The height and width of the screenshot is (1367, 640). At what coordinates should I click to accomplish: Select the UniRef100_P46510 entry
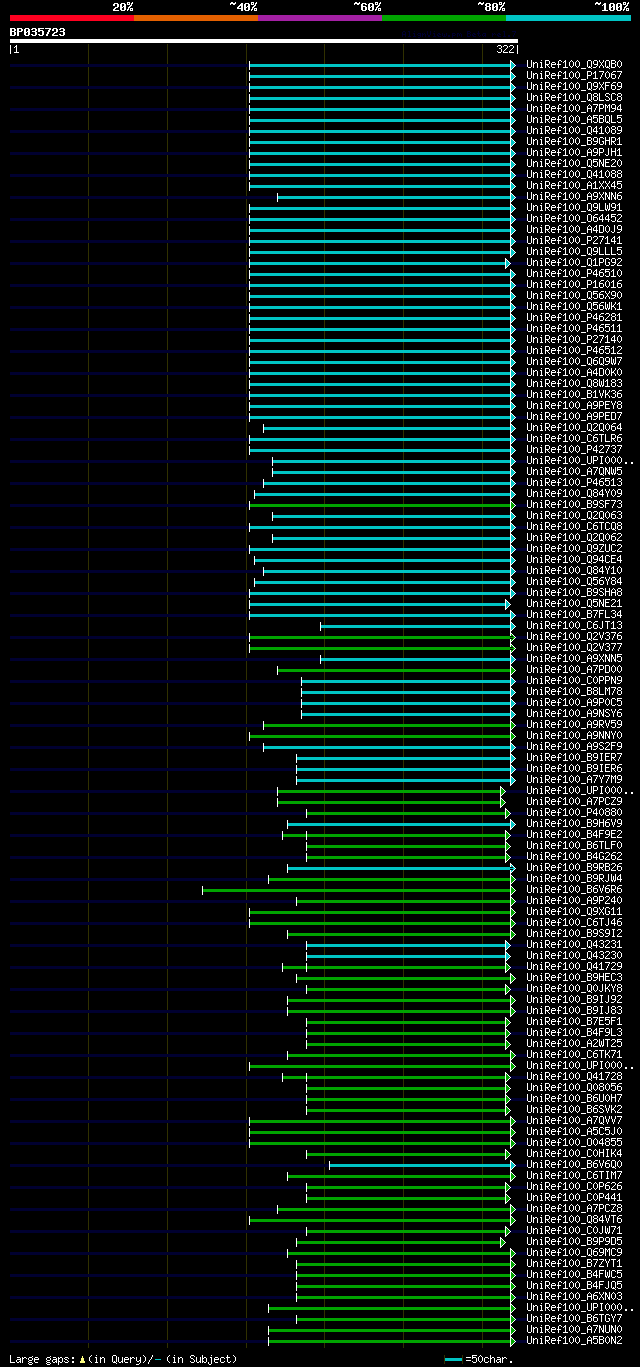(574, 273)
